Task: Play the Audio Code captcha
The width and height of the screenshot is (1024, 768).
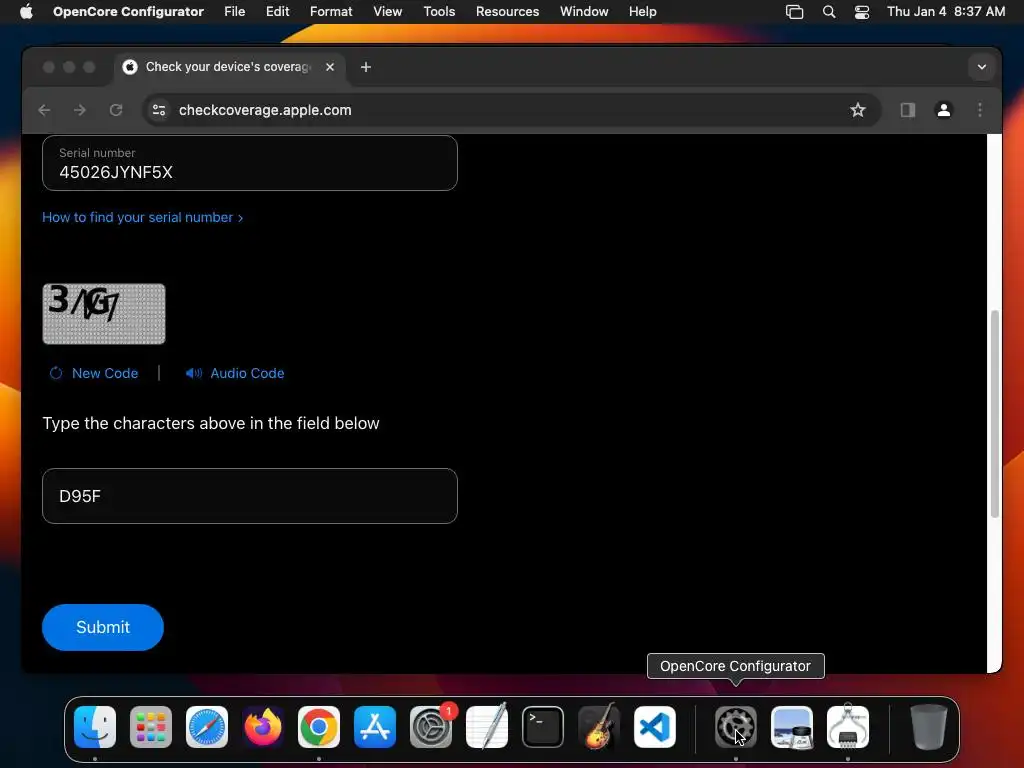Action: [234, 374]
